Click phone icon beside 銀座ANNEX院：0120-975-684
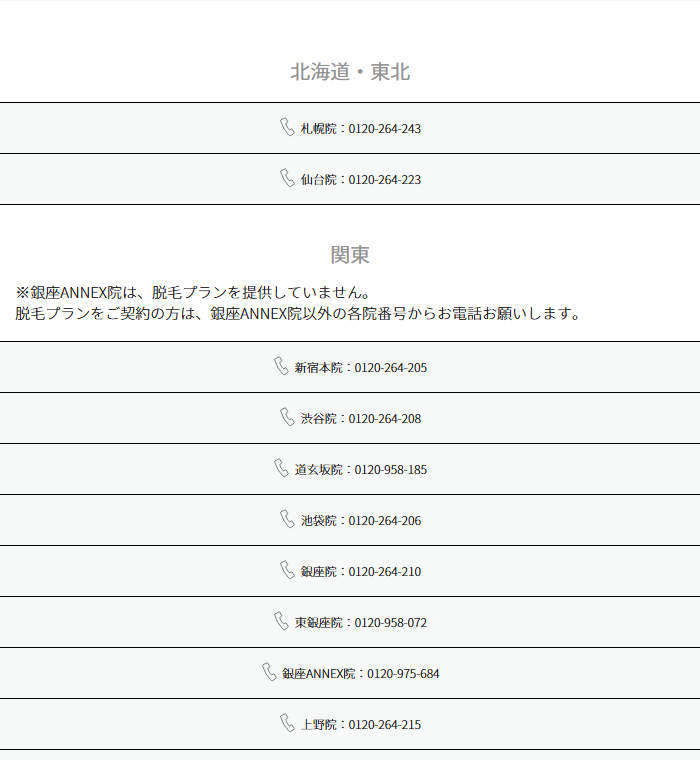 pos(269,672)
